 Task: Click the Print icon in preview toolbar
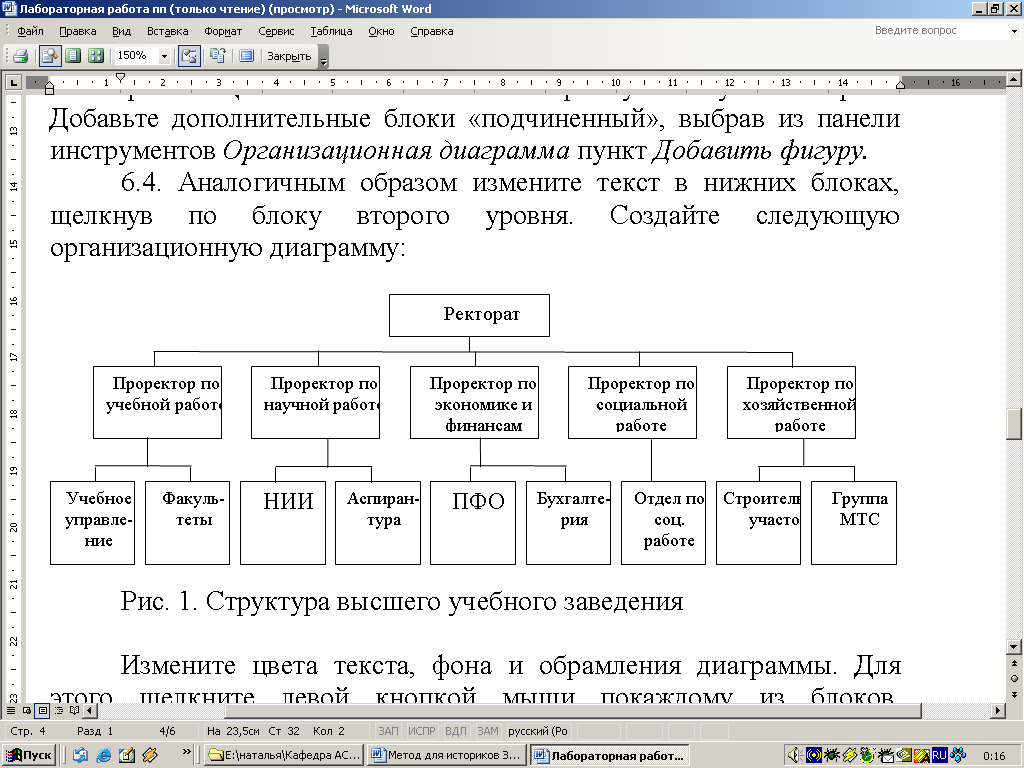tap(20, 56)
